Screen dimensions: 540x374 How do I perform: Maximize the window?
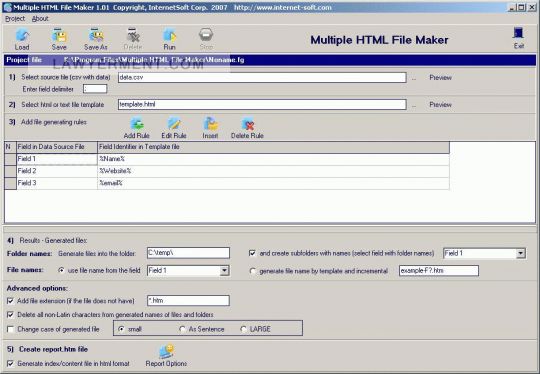coord(521,7)
